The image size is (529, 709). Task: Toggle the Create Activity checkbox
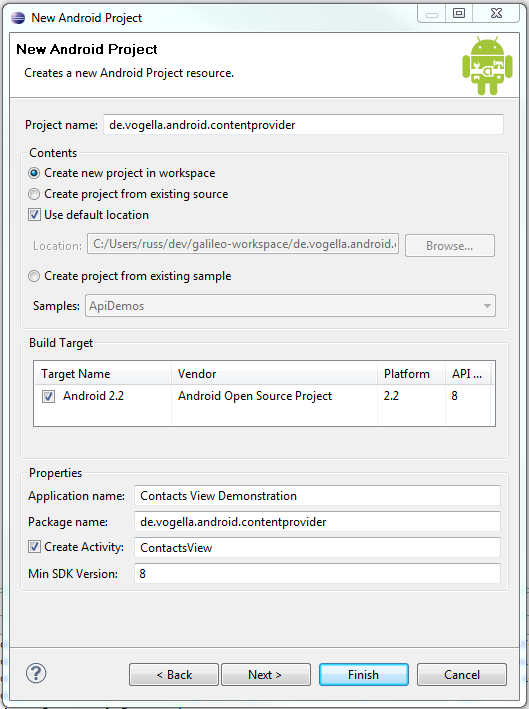tap(34, 547)
